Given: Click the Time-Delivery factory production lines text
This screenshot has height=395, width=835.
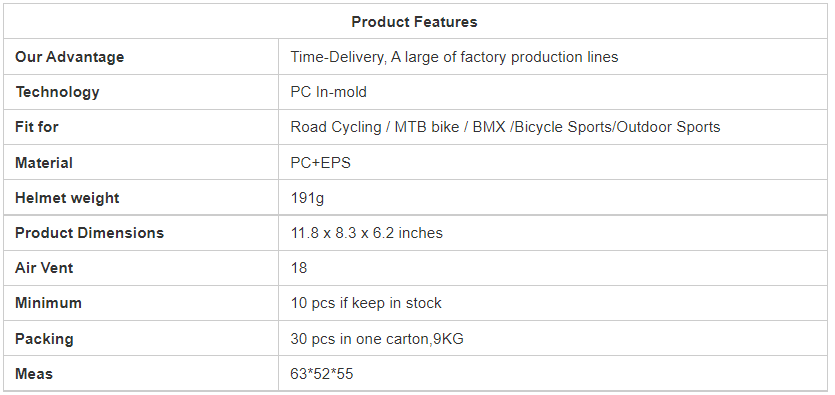Looking at the screenshot, I should pos(454,57).
